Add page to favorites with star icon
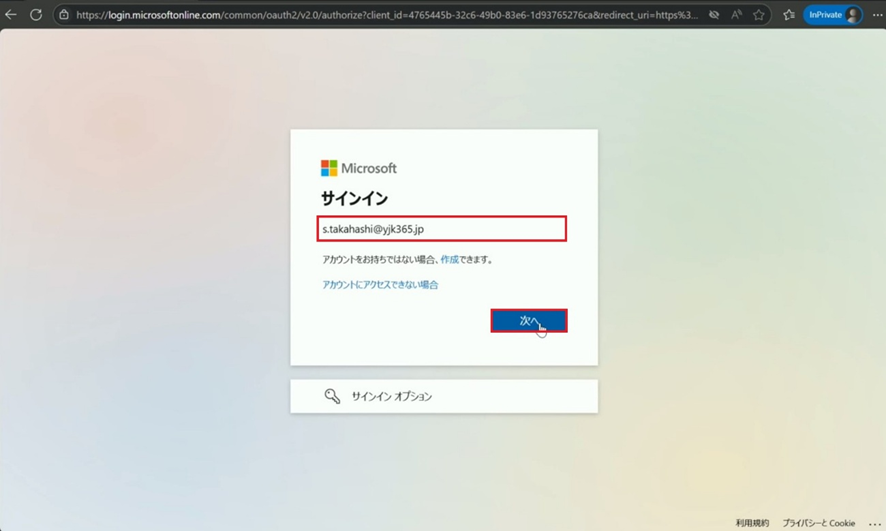886x531 pixels. (759, 15)
